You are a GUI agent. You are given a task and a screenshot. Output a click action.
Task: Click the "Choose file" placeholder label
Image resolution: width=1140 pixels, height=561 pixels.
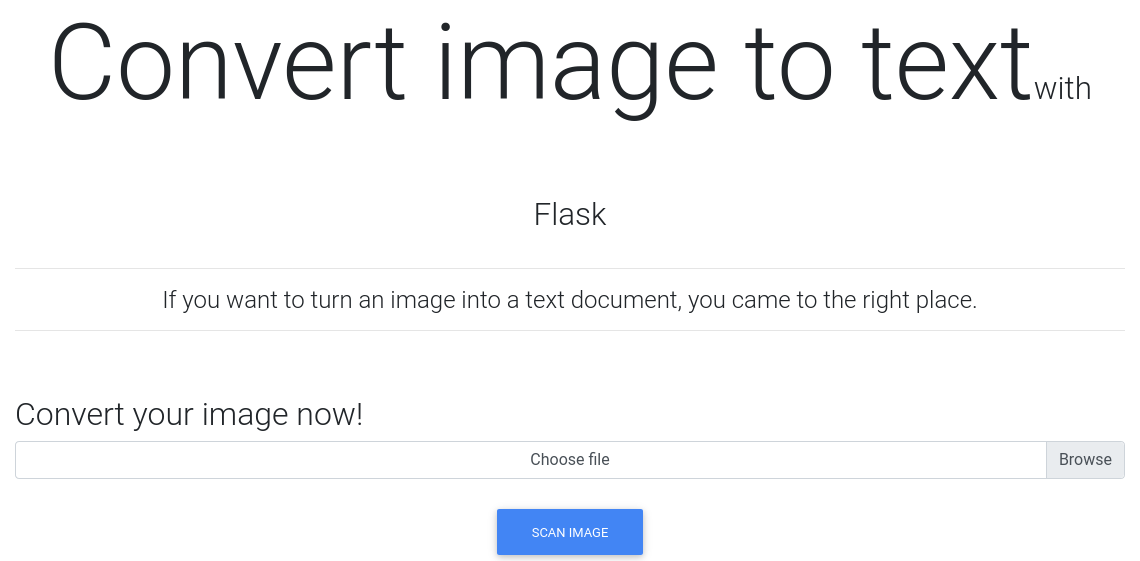tap(569, 460)
